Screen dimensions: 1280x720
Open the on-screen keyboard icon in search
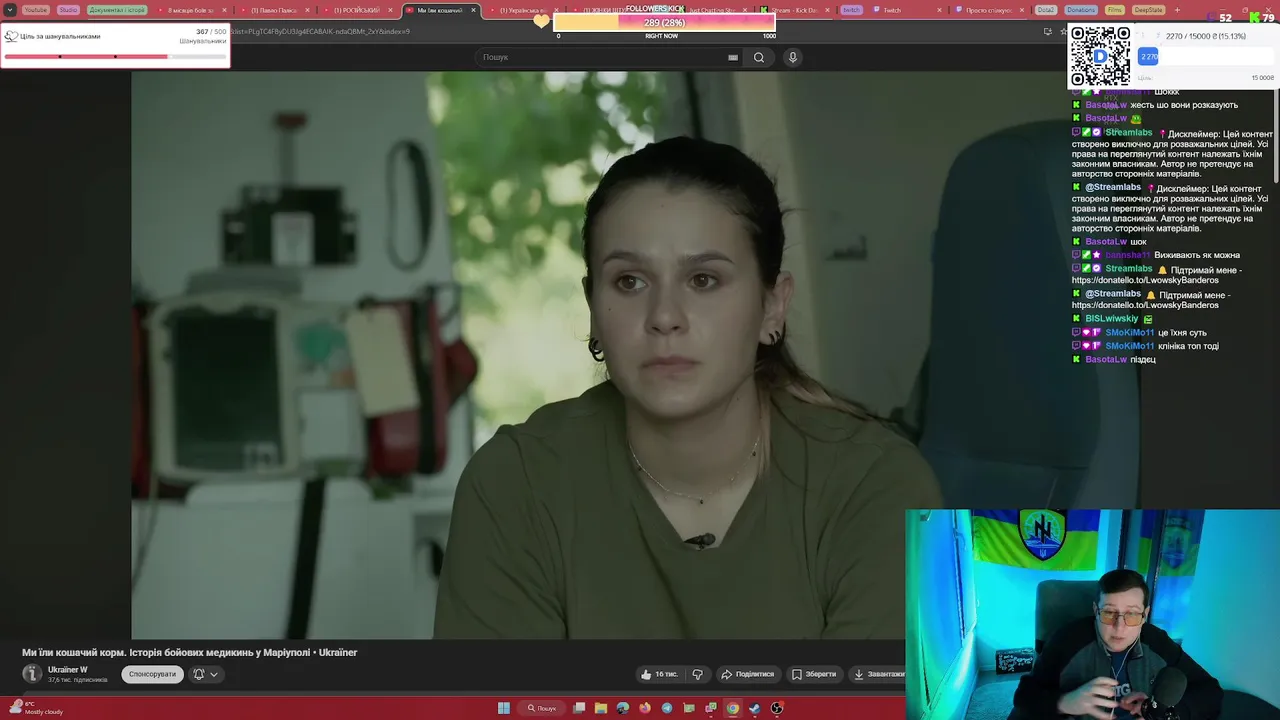(x=733, y=57)
